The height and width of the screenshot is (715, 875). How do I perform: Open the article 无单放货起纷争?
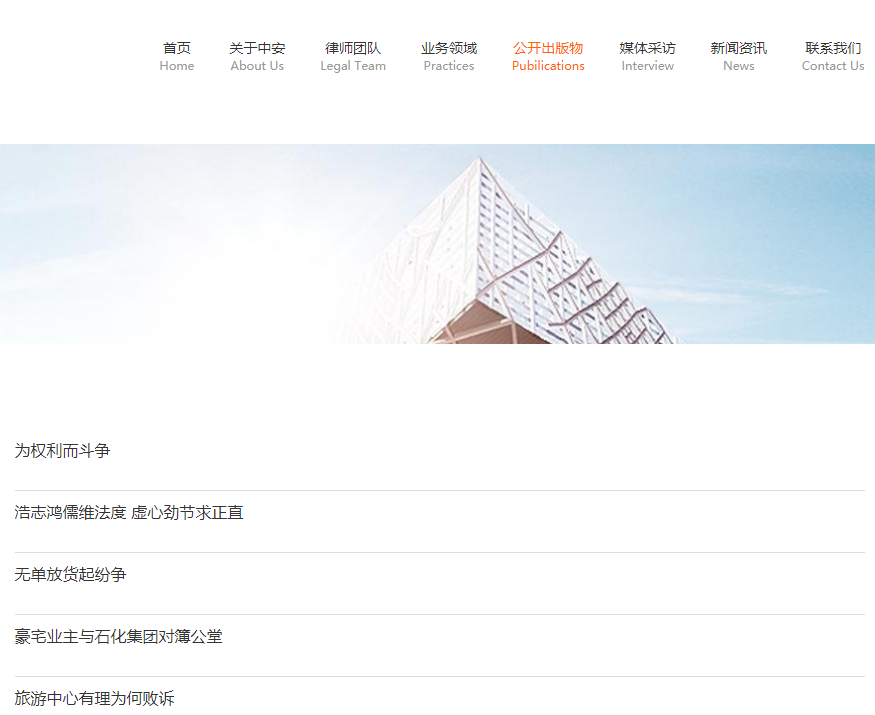[x=70, y=574]
